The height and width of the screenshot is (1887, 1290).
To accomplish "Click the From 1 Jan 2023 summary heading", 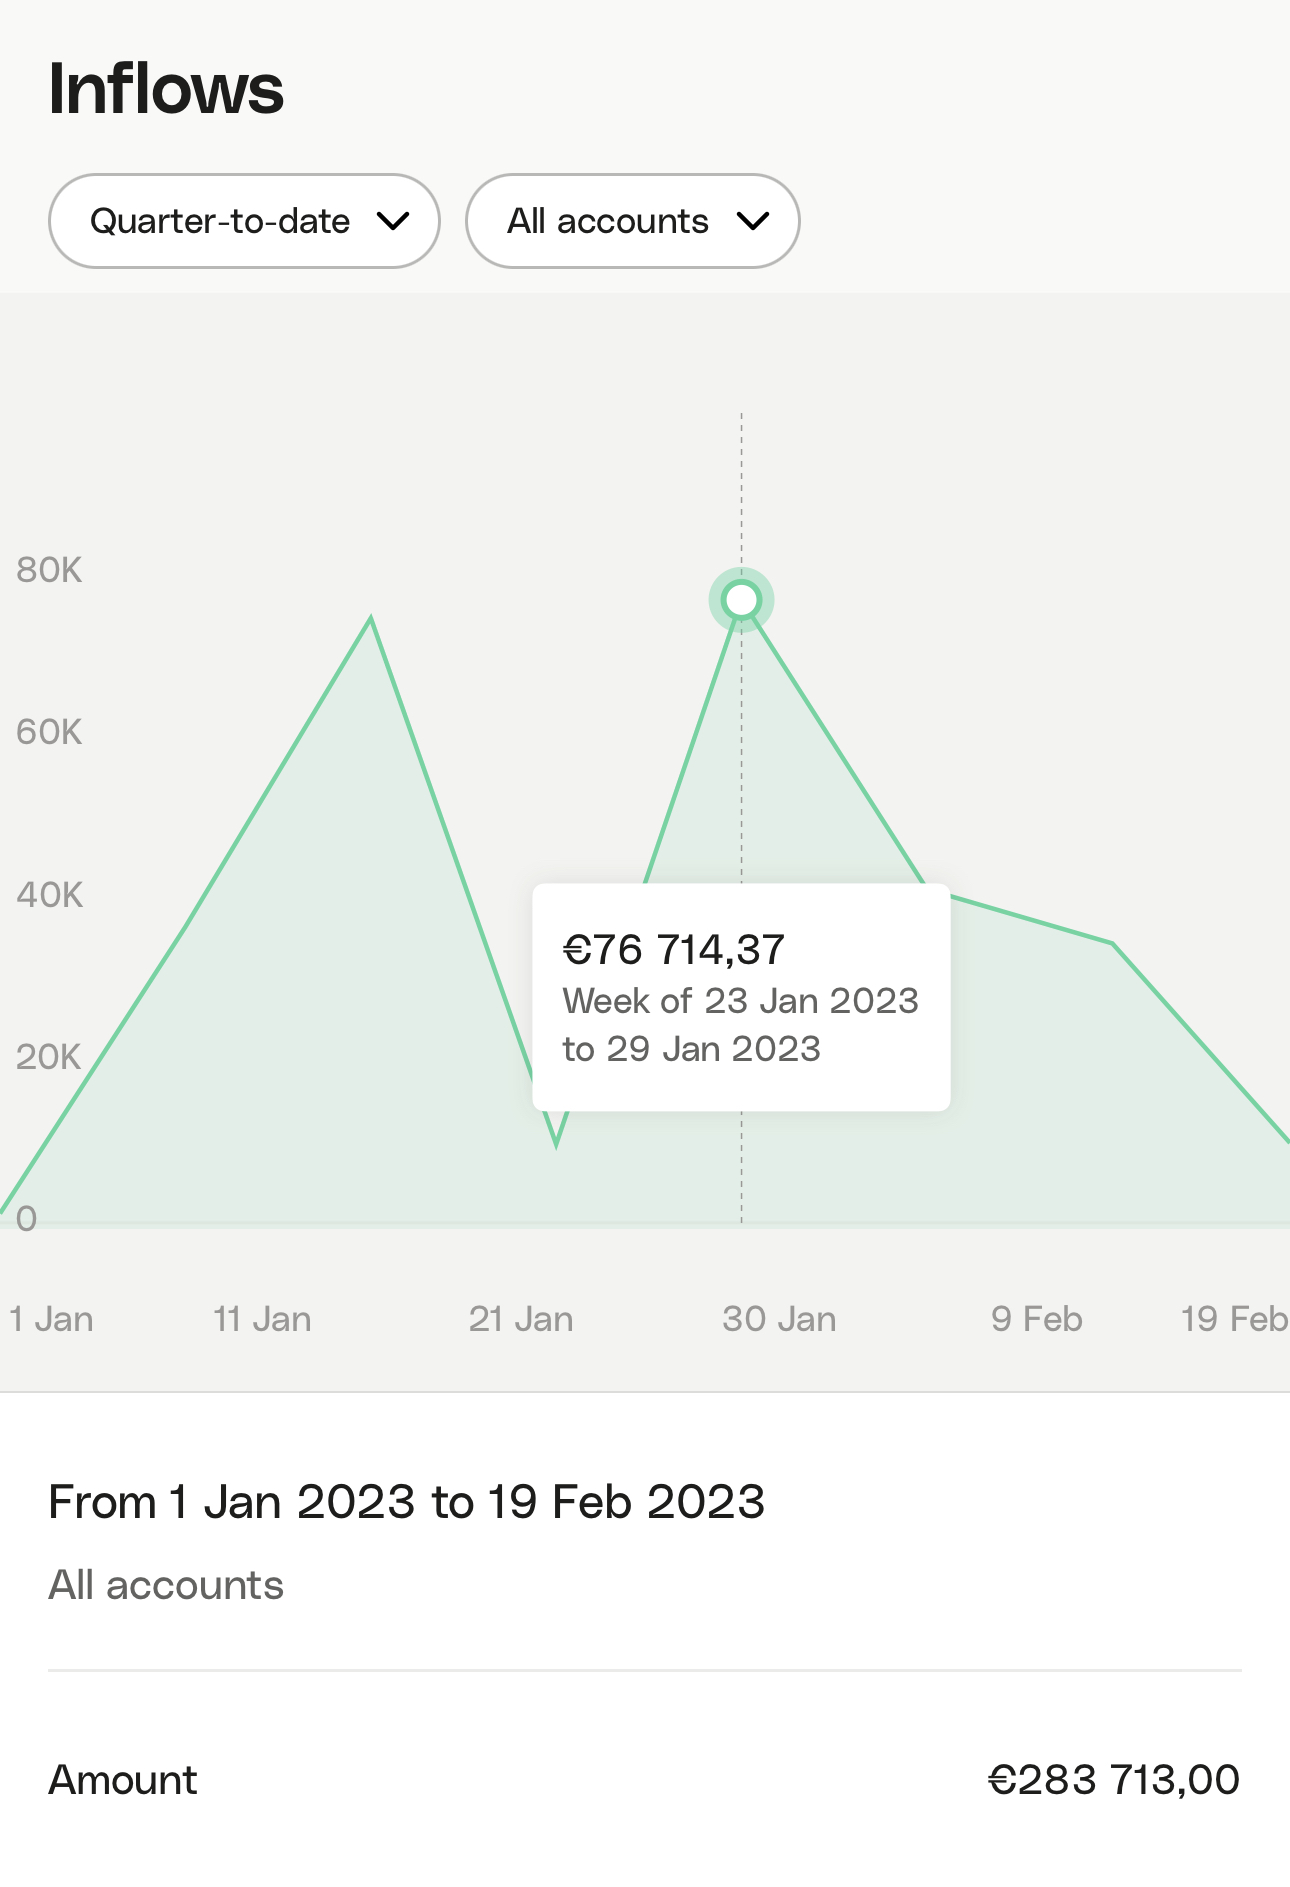I will coord(406,1502).
